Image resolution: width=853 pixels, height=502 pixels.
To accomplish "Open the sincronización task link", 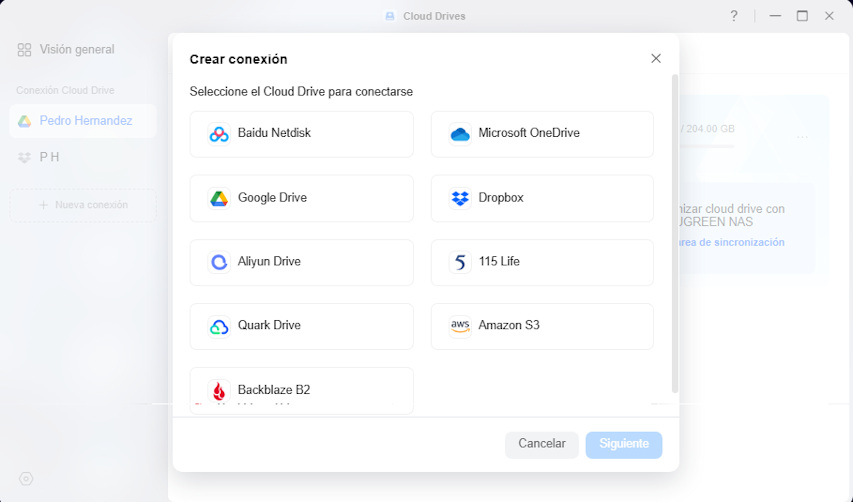I will click(x=730, y=243).
